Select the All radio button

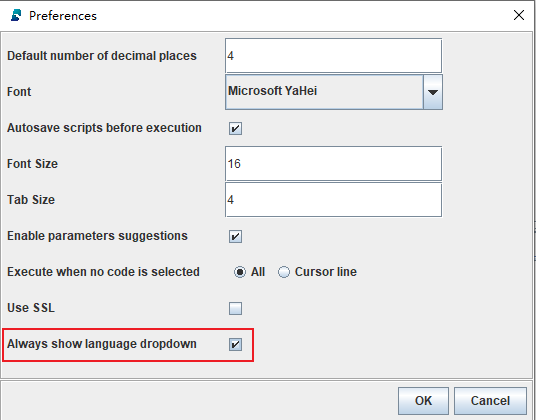240,272
